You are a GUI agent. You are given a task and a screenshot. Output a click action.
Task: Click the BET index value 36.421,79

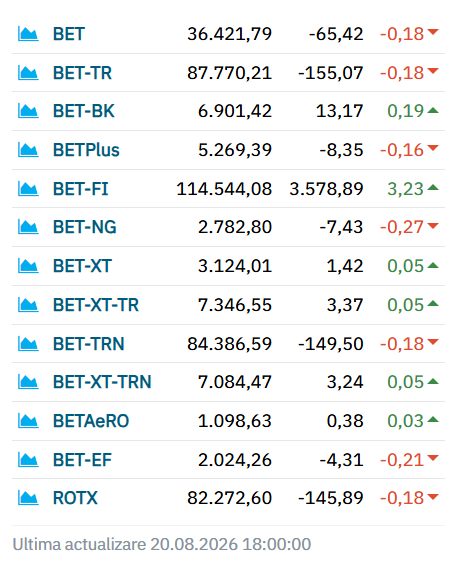[229, 34]
